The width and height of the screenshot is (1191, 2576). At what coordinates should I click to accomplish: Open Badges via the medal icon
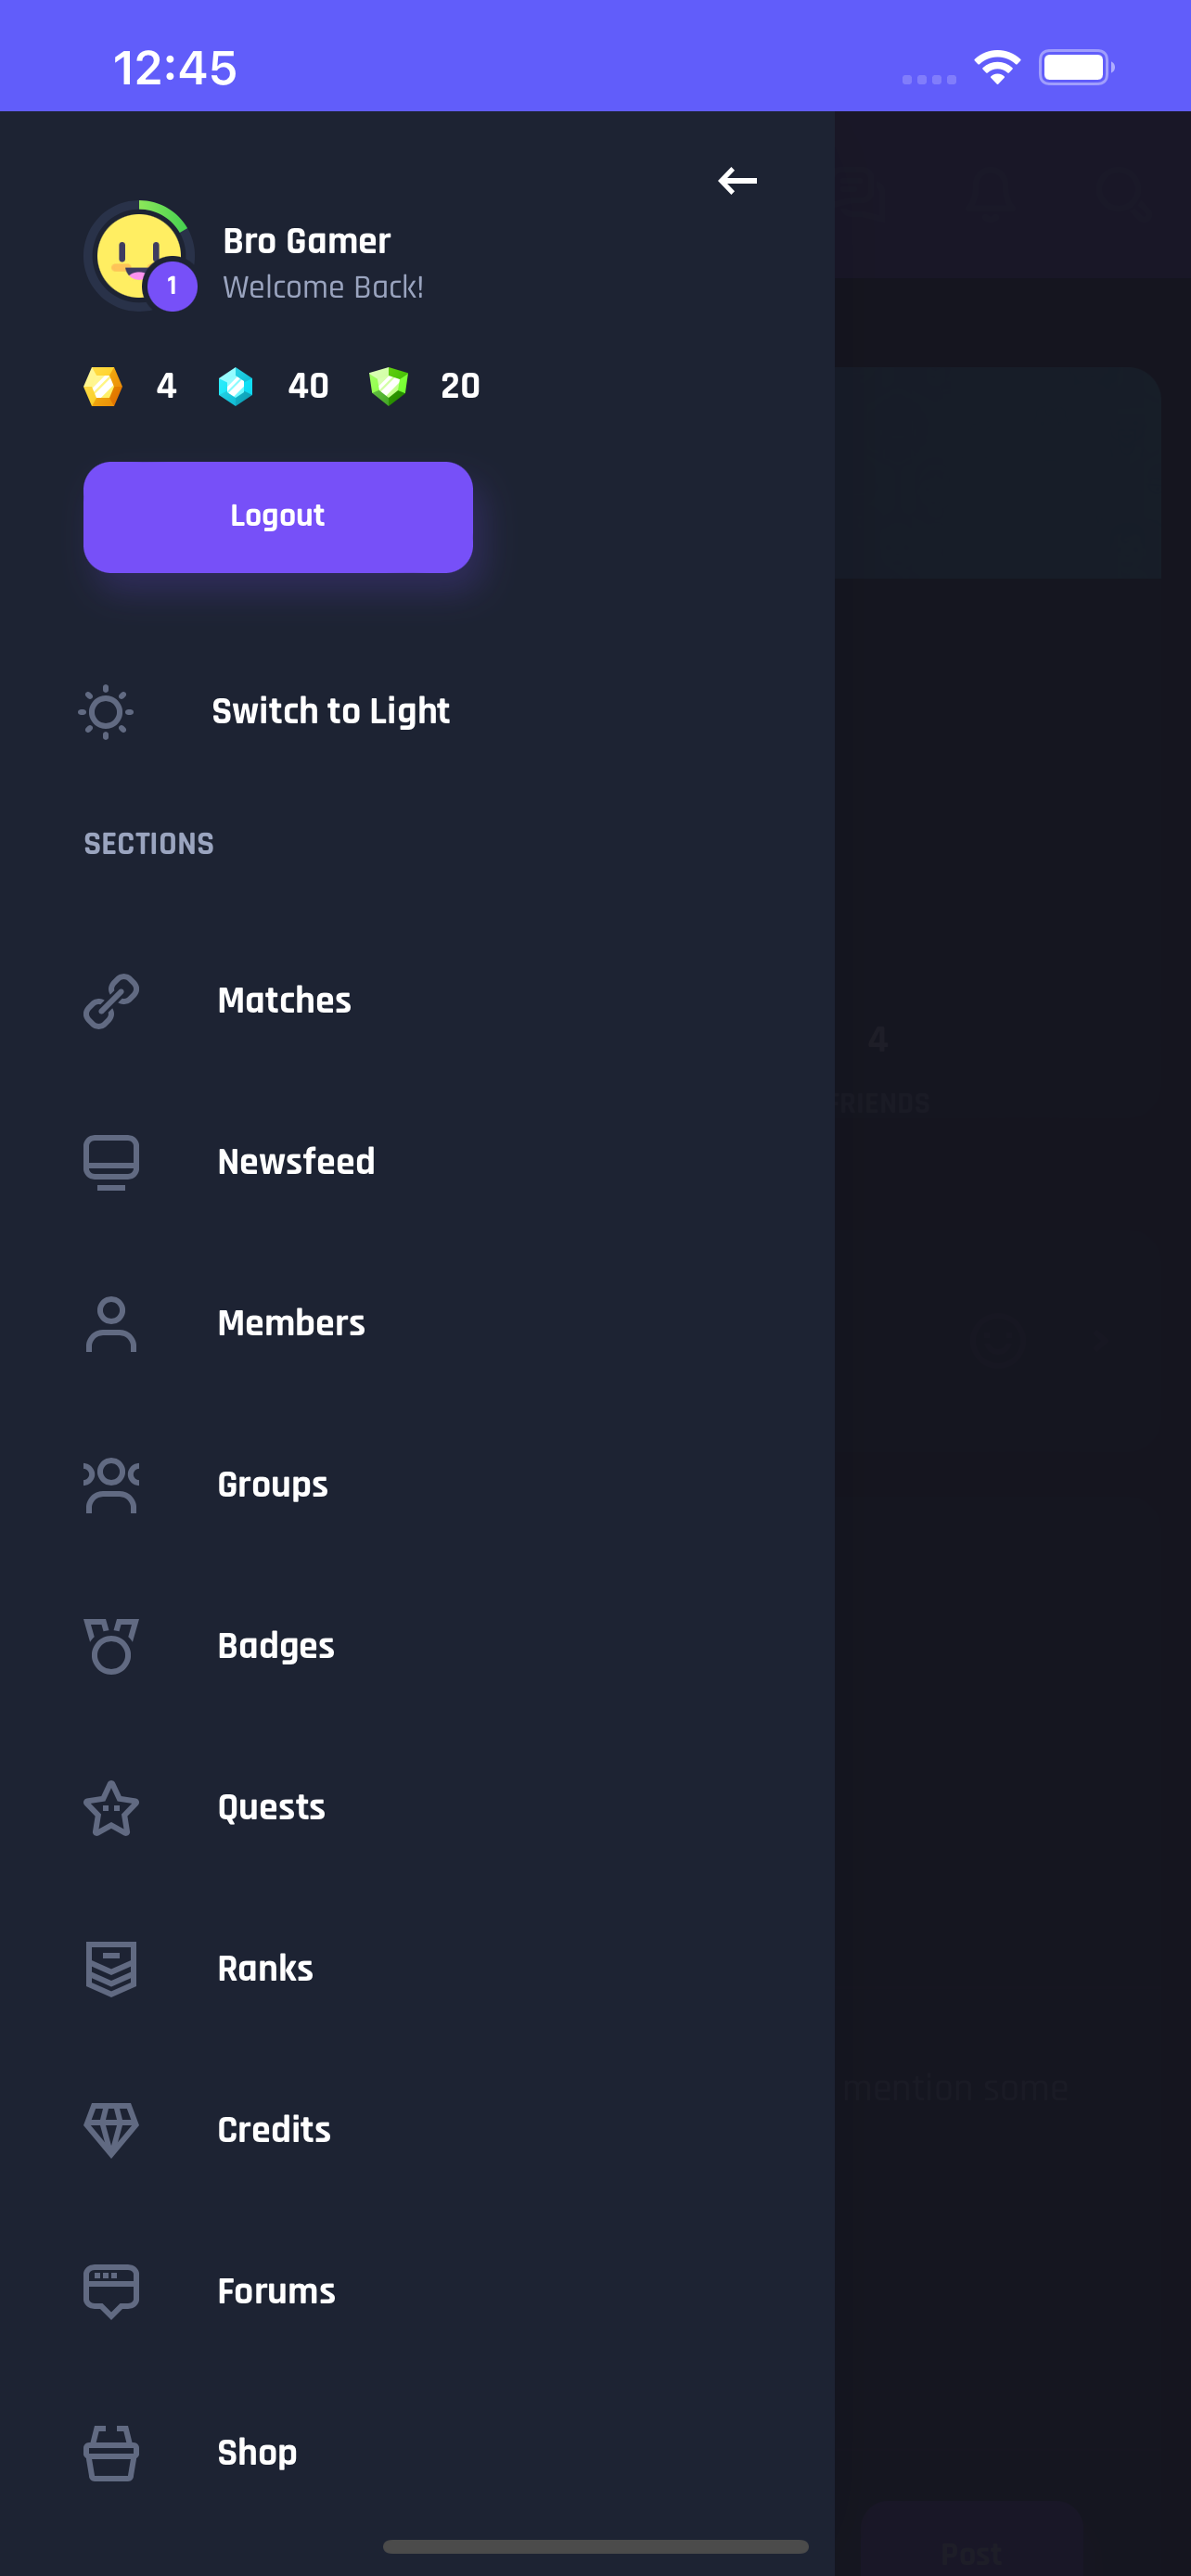point(111,1646)
